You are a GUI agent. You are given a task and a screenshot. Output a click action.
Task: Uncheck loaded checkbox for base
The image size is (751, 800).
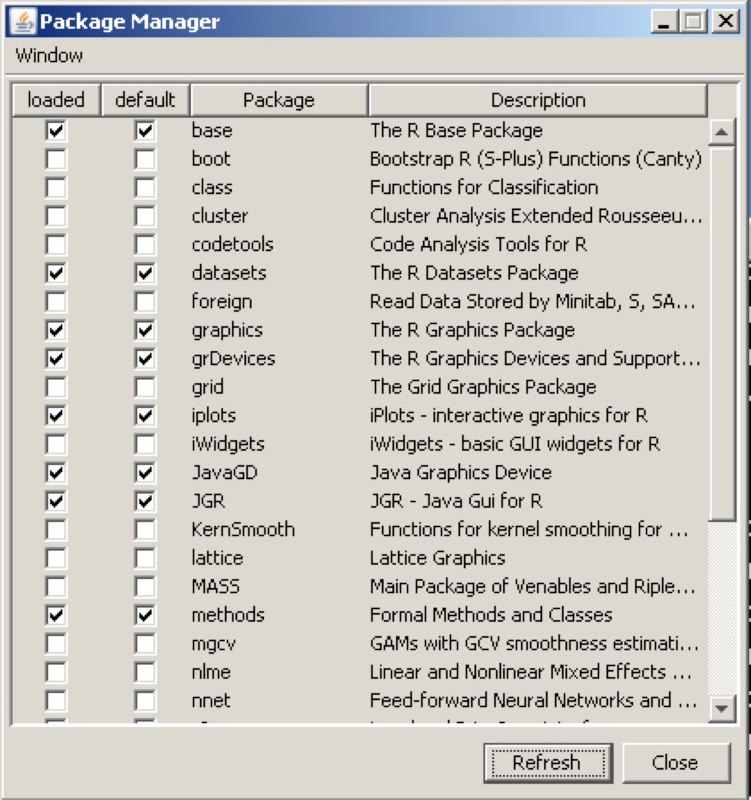[56, 131]
